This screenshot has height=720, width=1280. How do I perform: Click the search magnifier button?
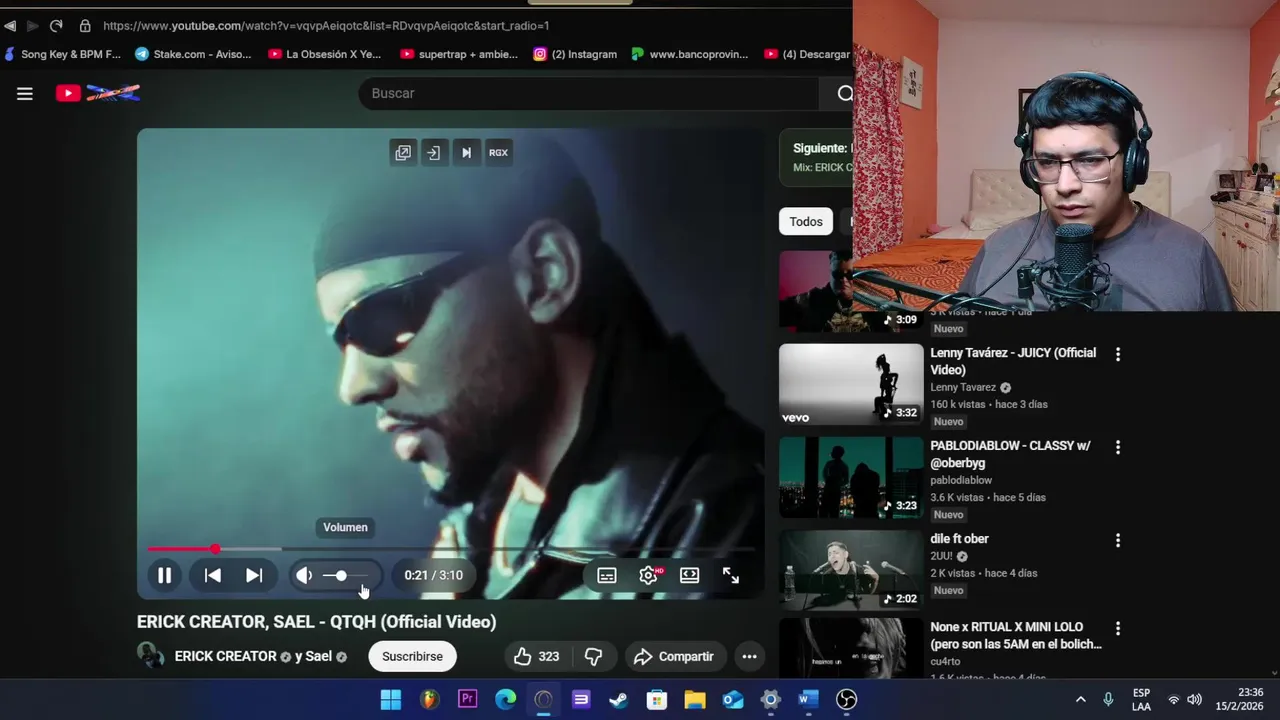846,93
